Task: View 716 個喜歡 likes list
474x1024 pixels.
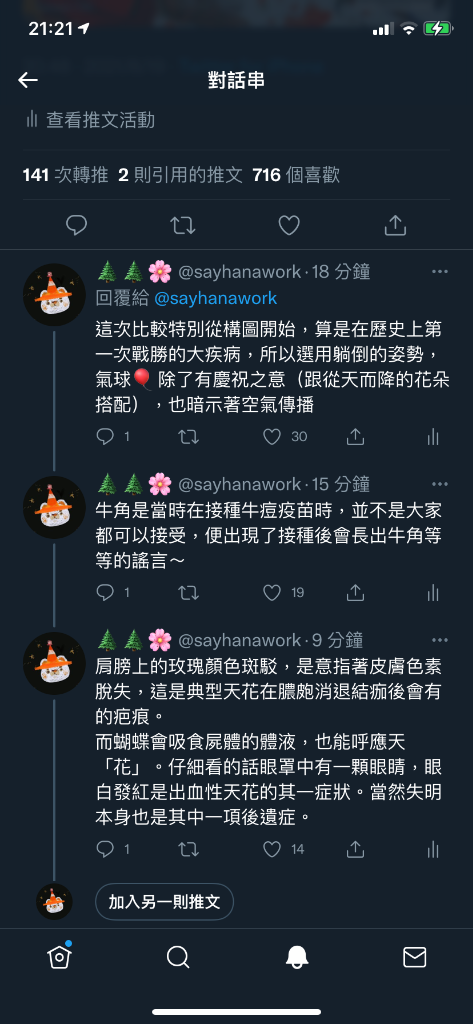Action: (x=296, y=175)
